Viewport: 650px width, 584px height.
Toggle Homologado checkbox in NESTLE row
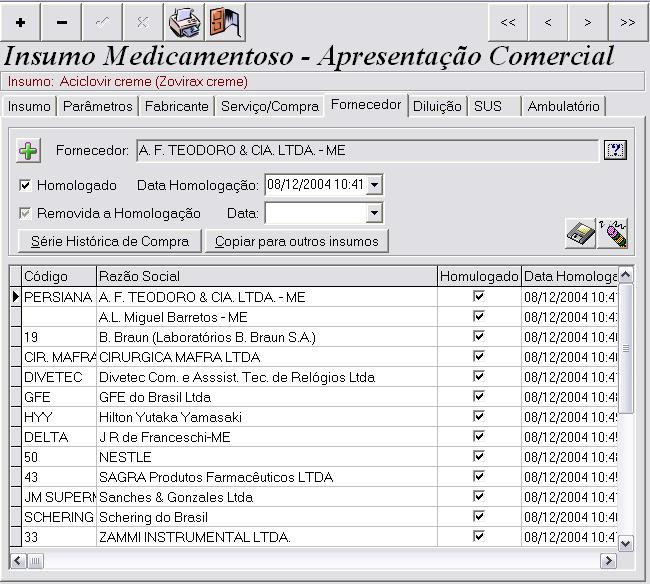coord(478,457)
